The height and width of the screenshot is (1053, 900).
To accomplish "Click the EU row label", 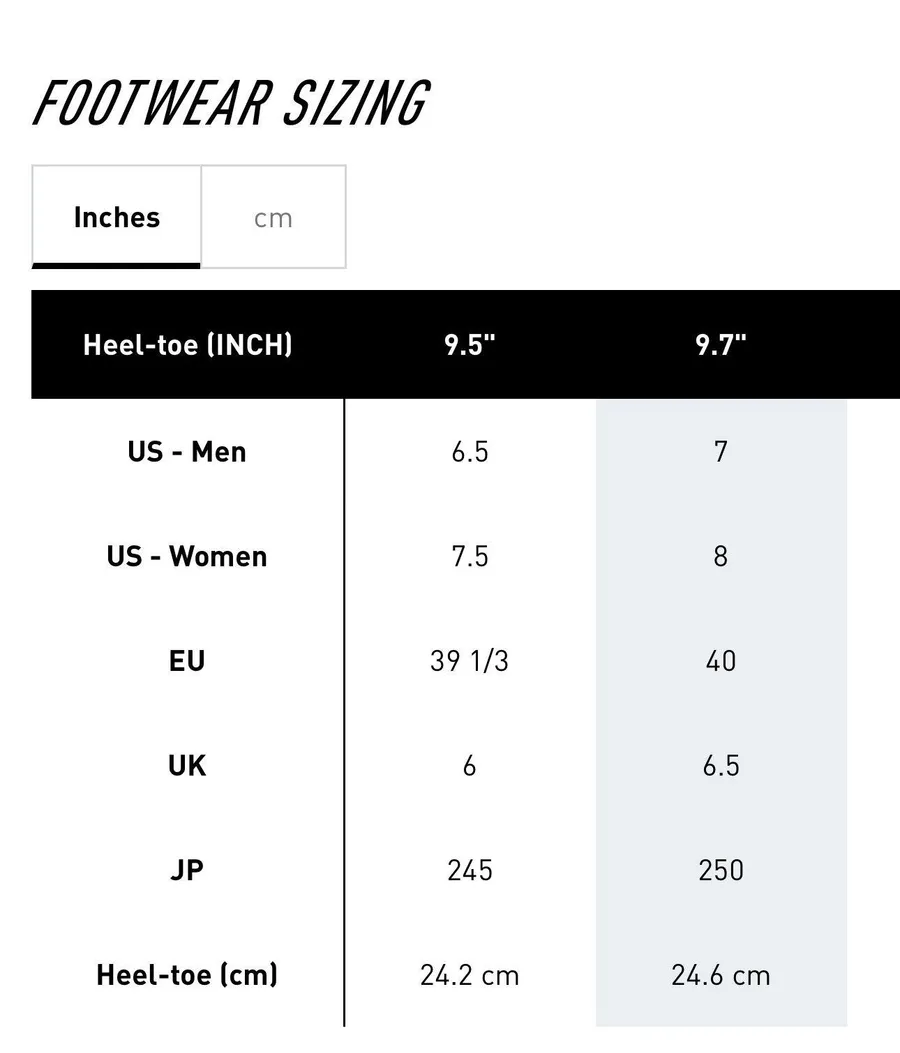I will point(187,661).
